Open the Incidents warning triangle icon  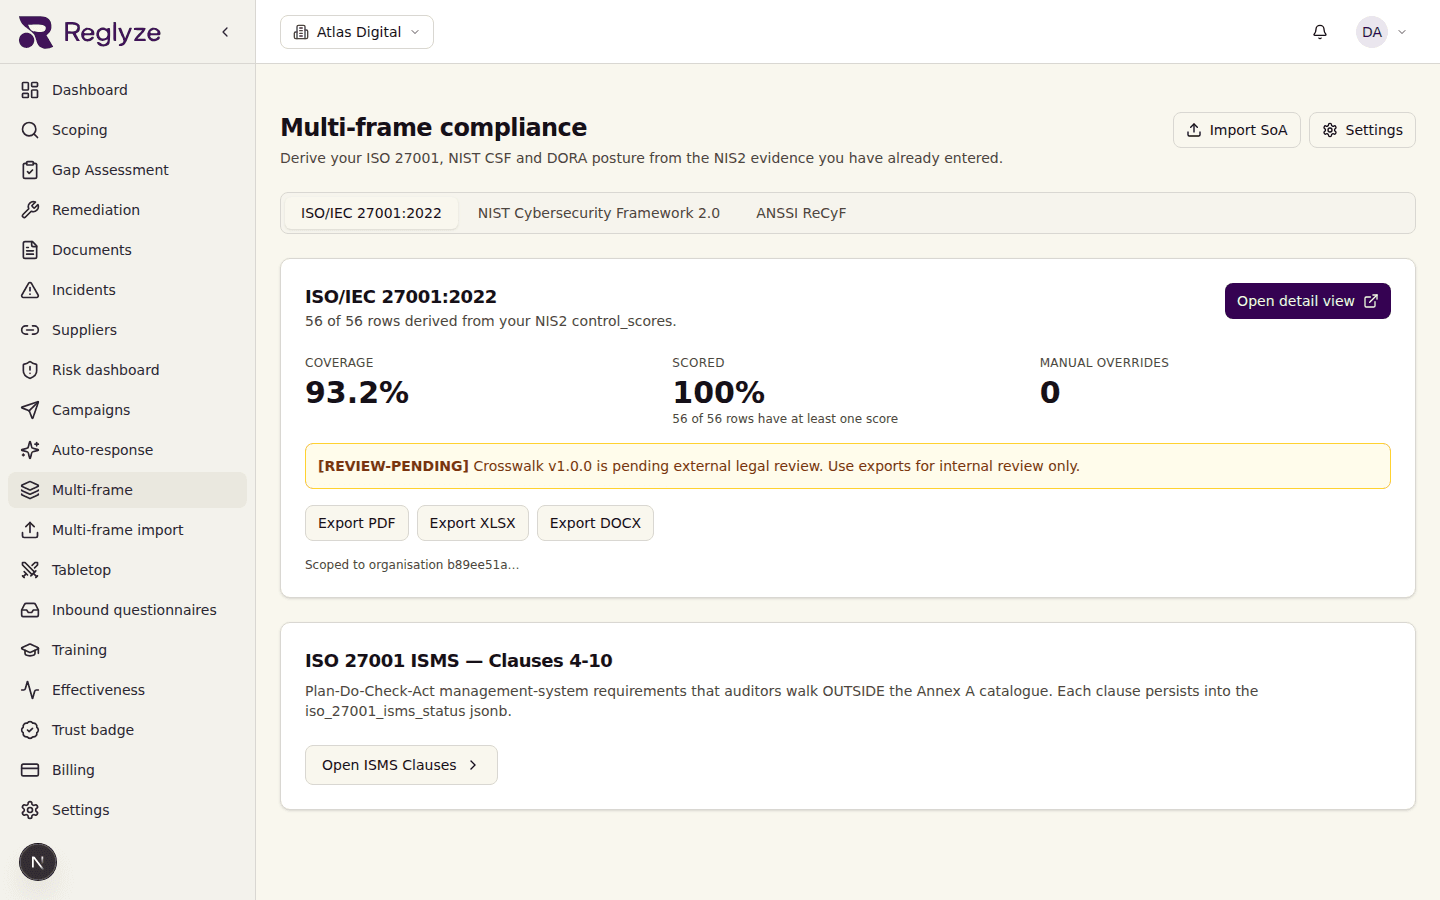(x=30, y=290)
